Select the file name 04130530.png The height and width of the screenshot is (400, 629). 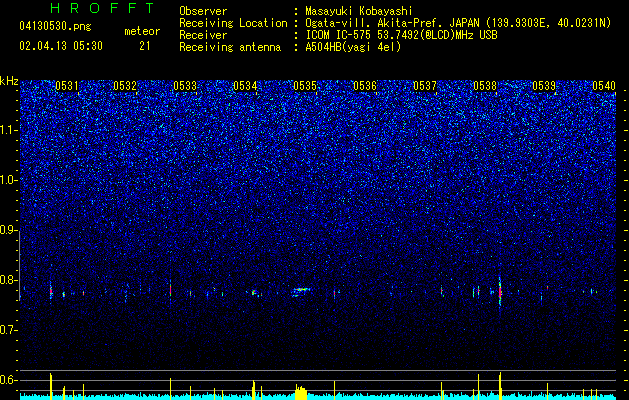[55, 27]
